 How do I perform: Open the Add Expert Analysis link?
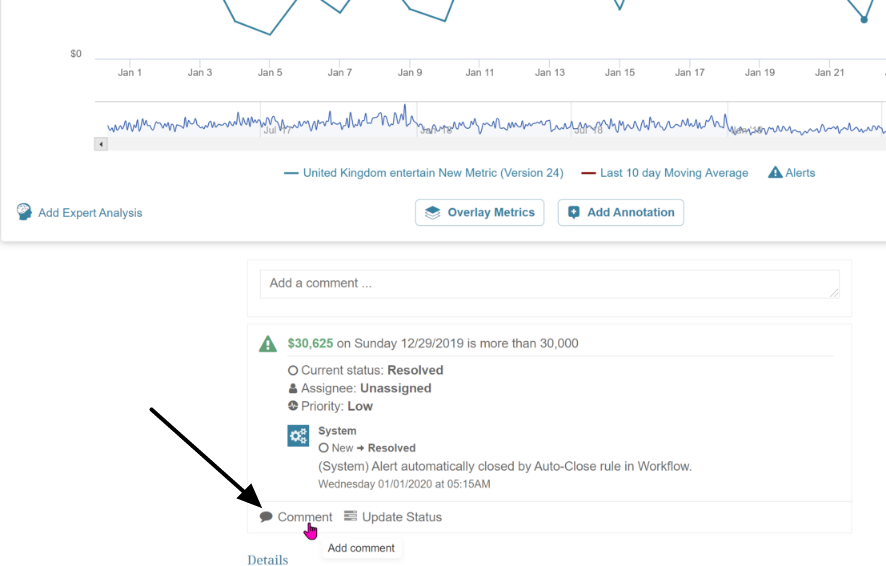tap(90, 212)
